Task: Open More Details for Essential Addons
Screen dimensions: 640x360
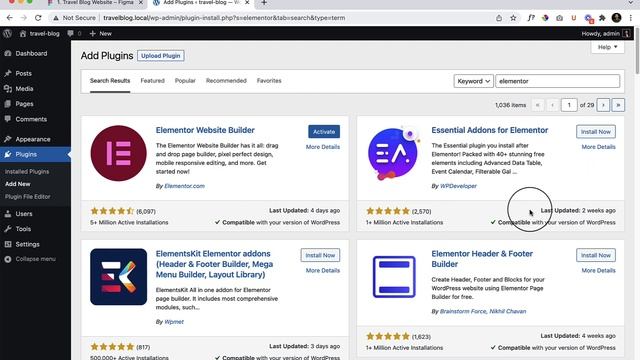Action: click(x=598, y=147)
